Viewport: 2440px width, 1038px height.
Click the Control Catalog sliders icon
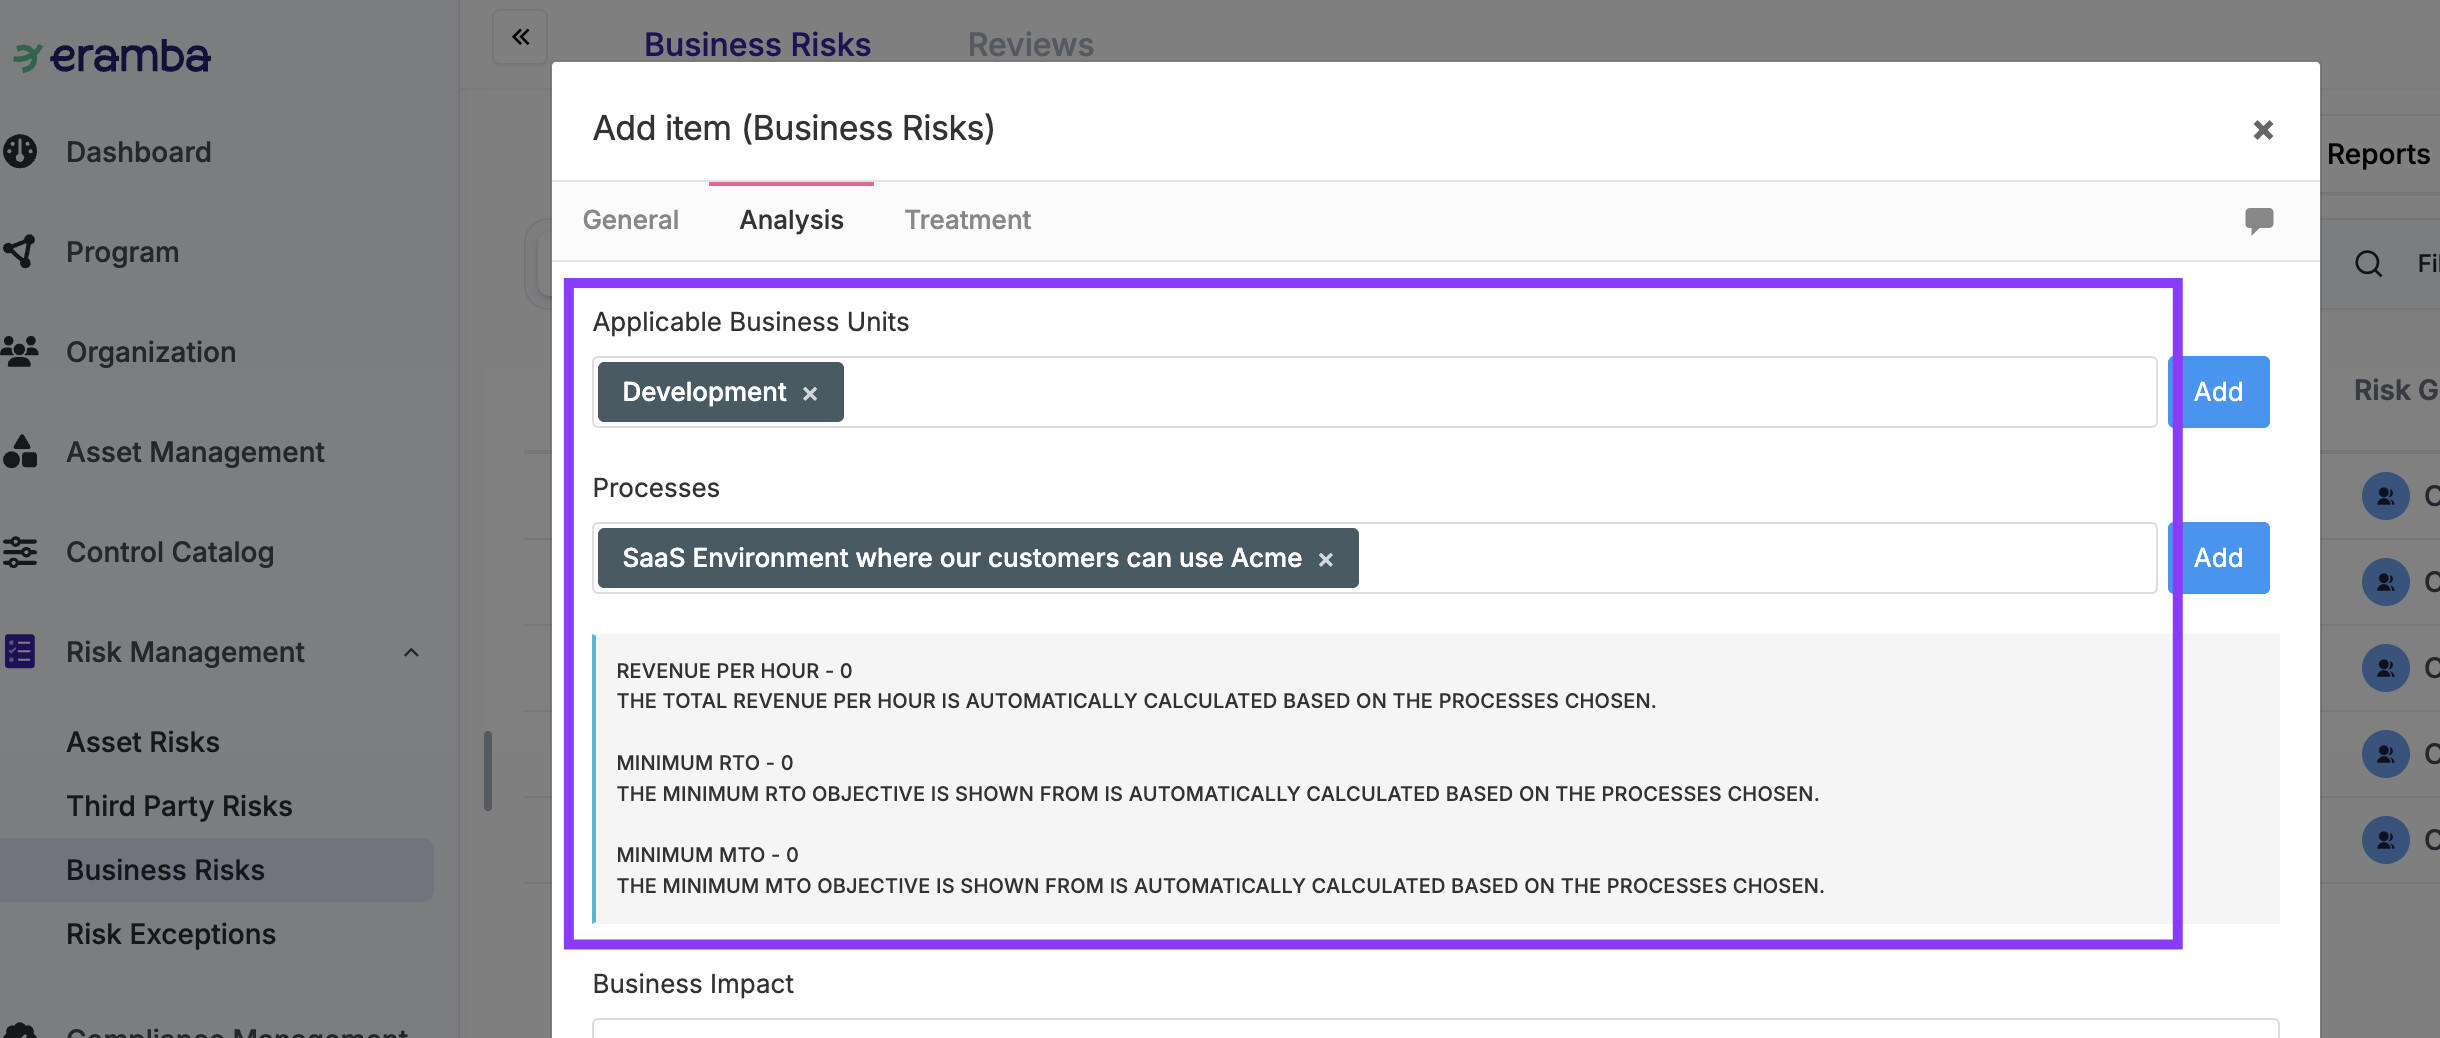click(20, 552)
